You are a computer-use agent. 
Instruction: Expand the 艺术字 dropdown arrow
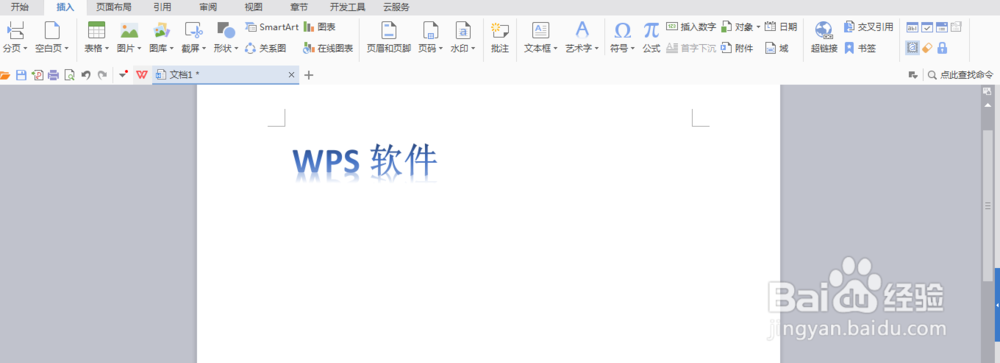[596, 48]
